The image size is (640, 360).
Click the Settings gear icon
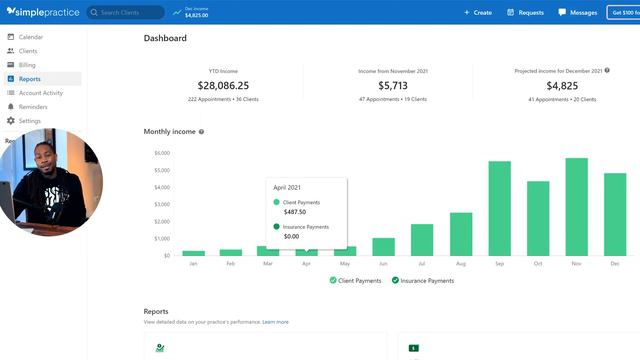click(x=11, y=120)
